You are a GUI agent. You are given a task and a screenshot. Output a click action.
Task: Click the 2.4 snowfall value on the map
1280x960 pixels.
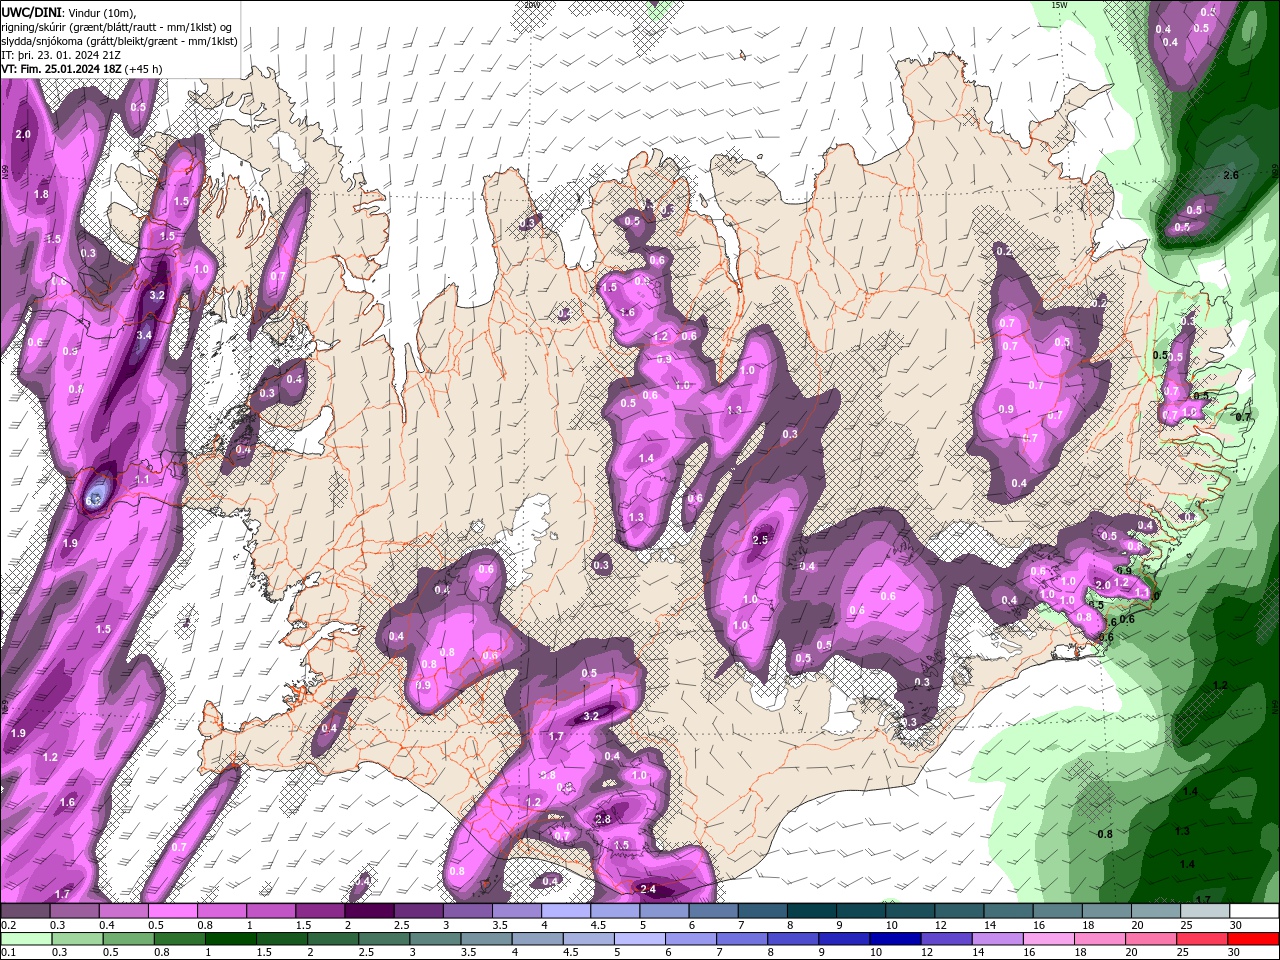(648, 889)
